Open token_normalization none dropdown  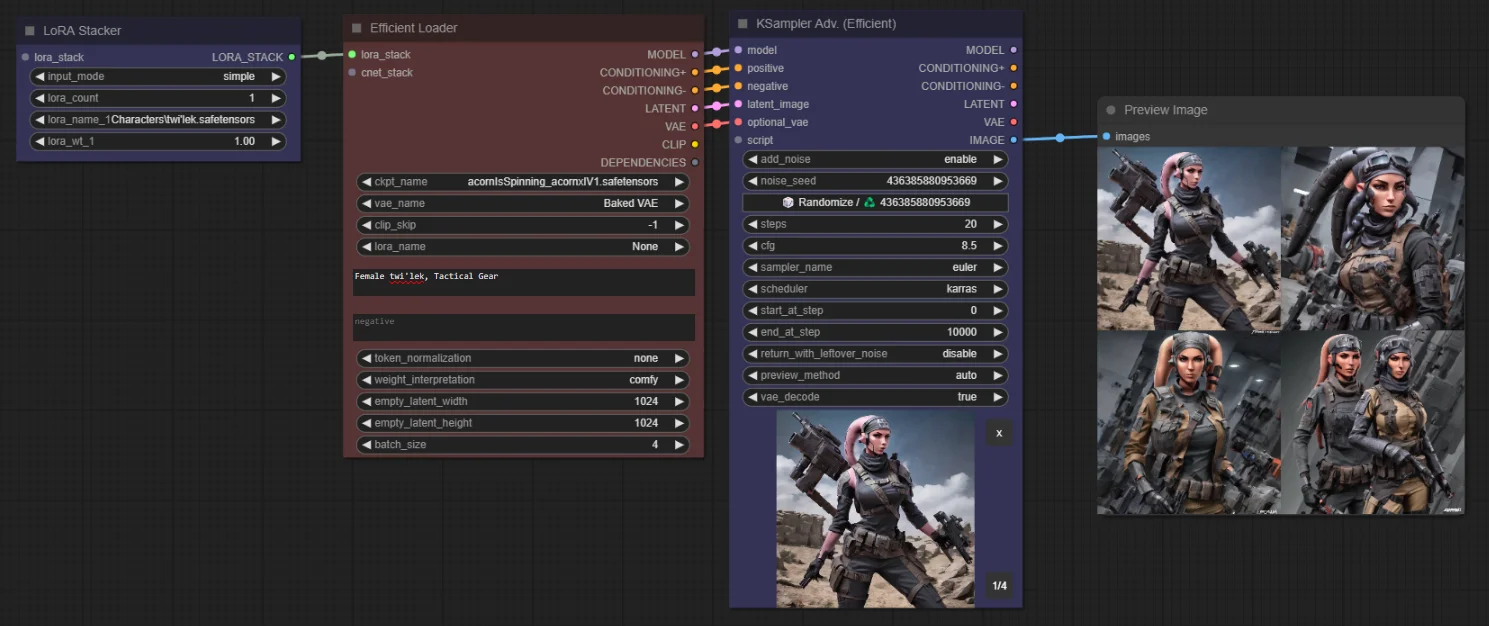pos(523,358)
